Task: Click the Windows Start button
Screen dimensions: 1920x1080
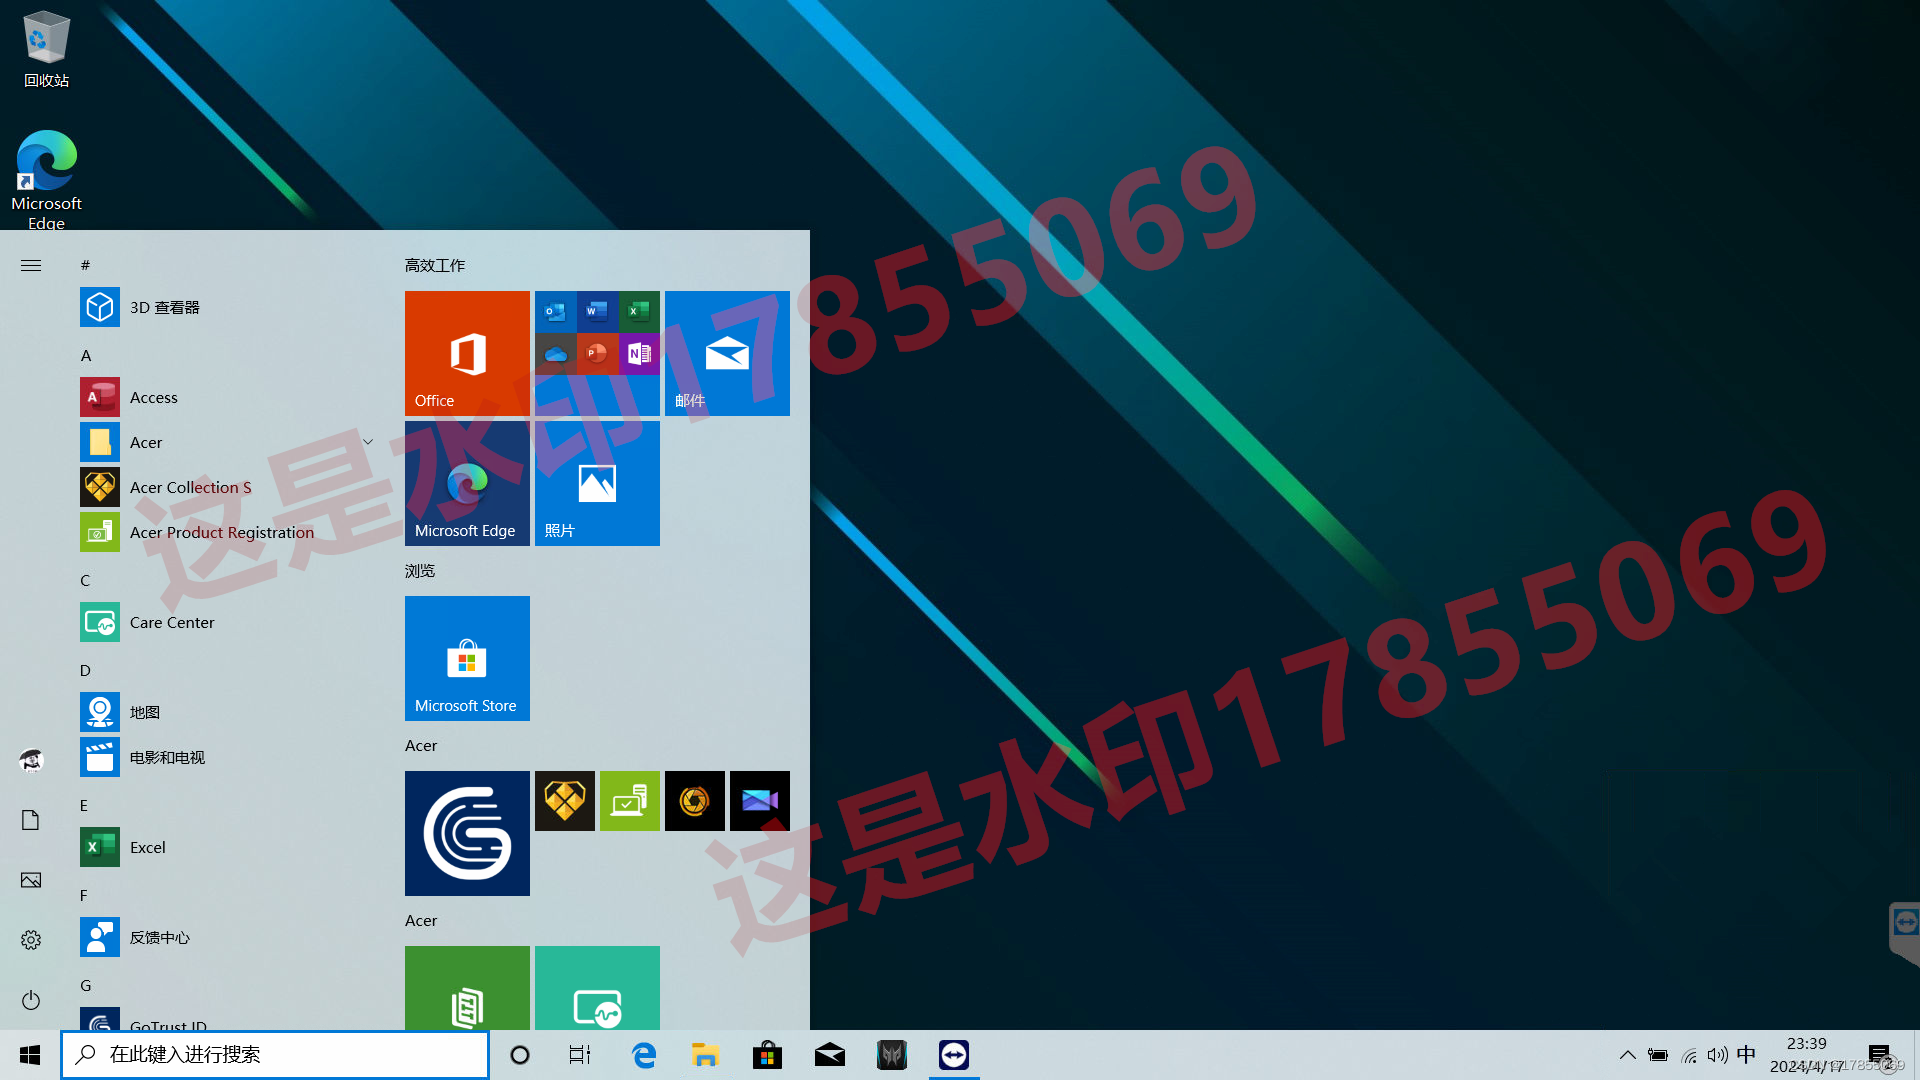Action: [30, 1055]
